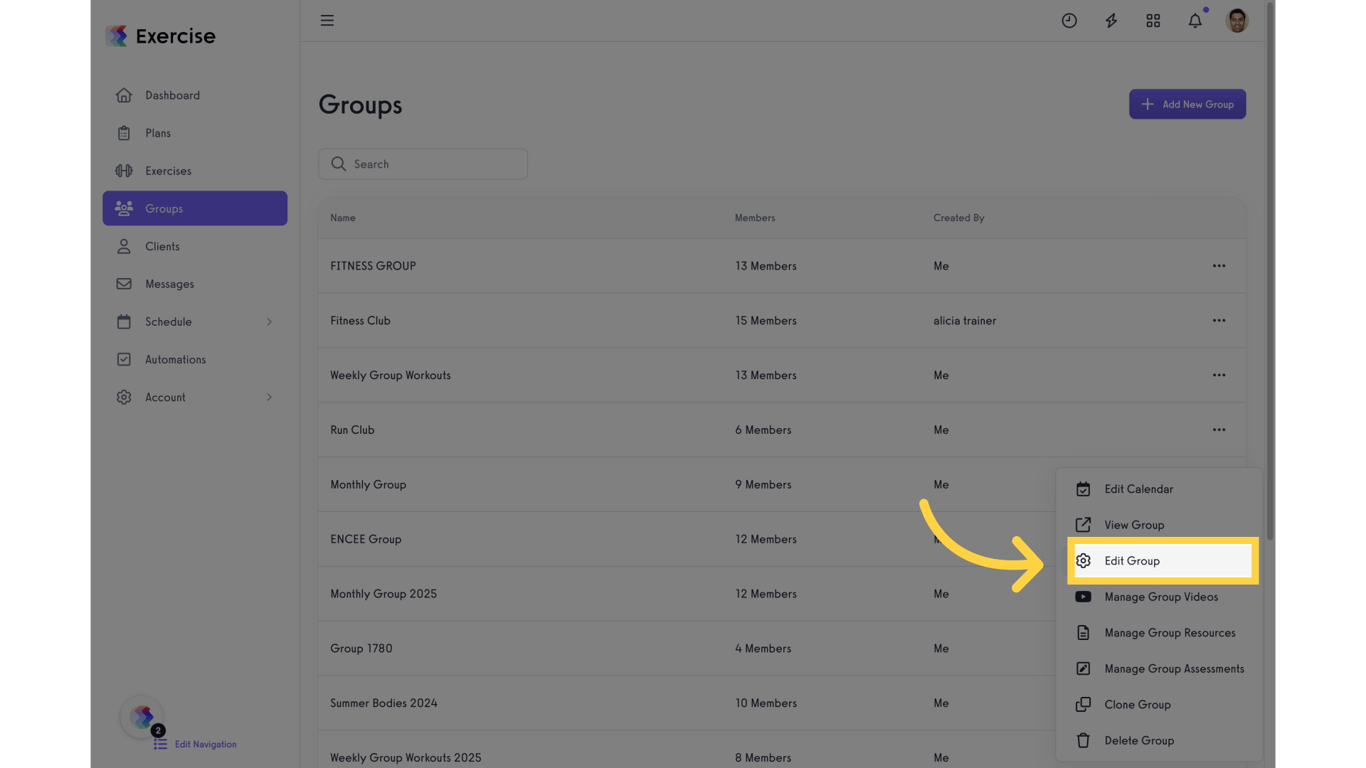Open the three-dot menu for FITNESS GROUP

1219,266
